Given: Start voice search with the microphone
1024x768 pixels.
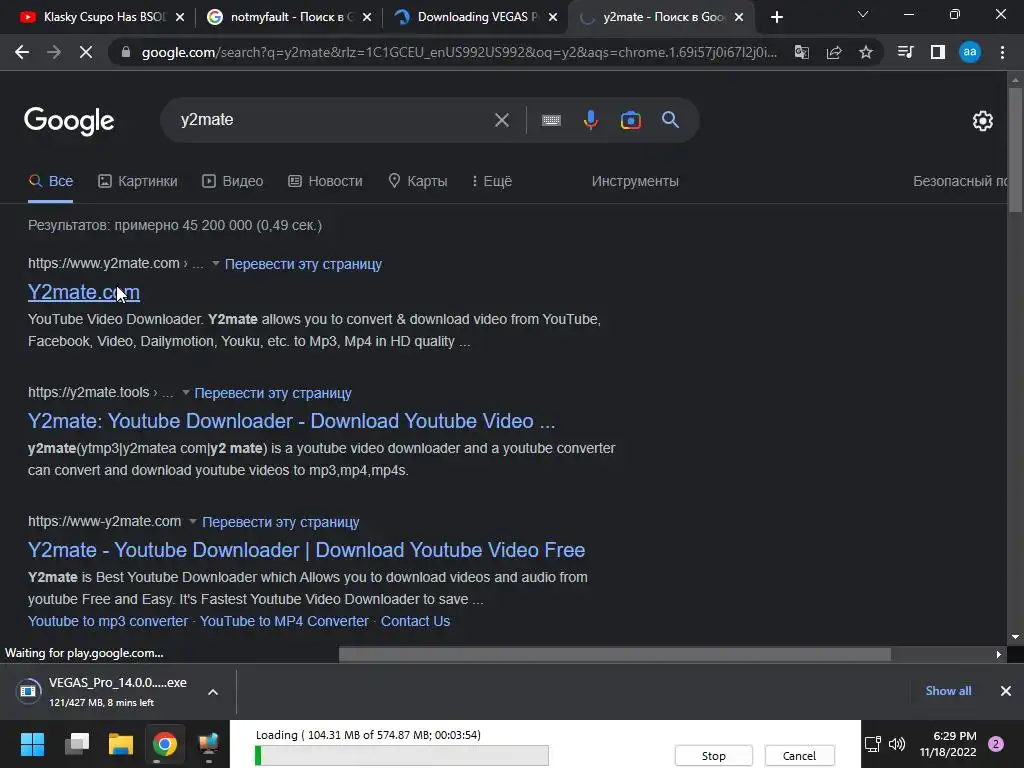Looking at the screenshot, I should pos(591,120).
